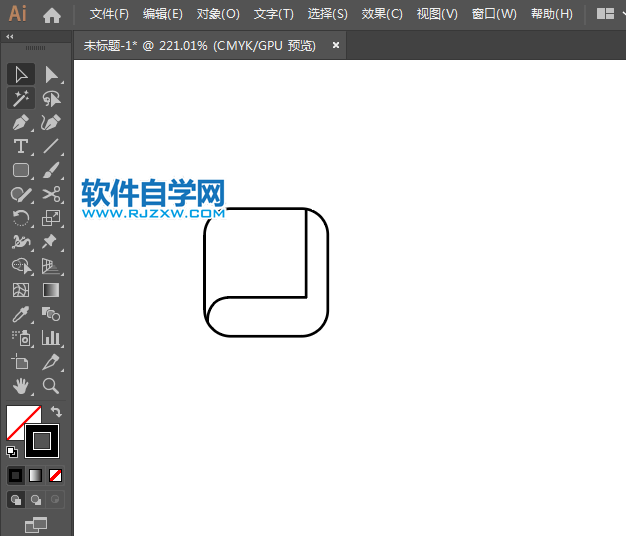Select the Artboard tool
Viewport: 626px width, 536px height.
pyautogui.click(x=21, y=362)
